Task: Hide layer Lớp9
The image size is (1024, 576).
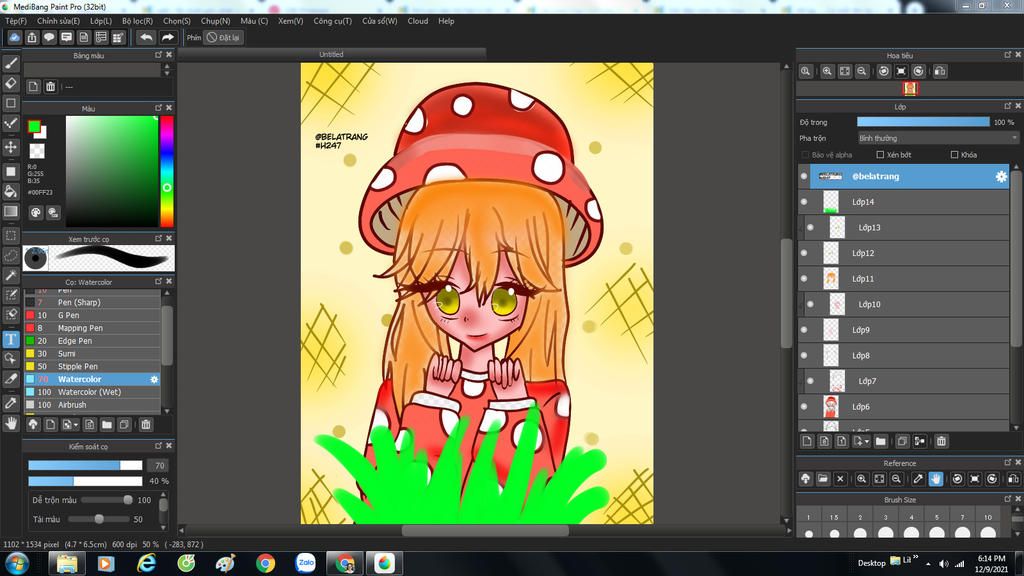Action: [x=804, y=330]
